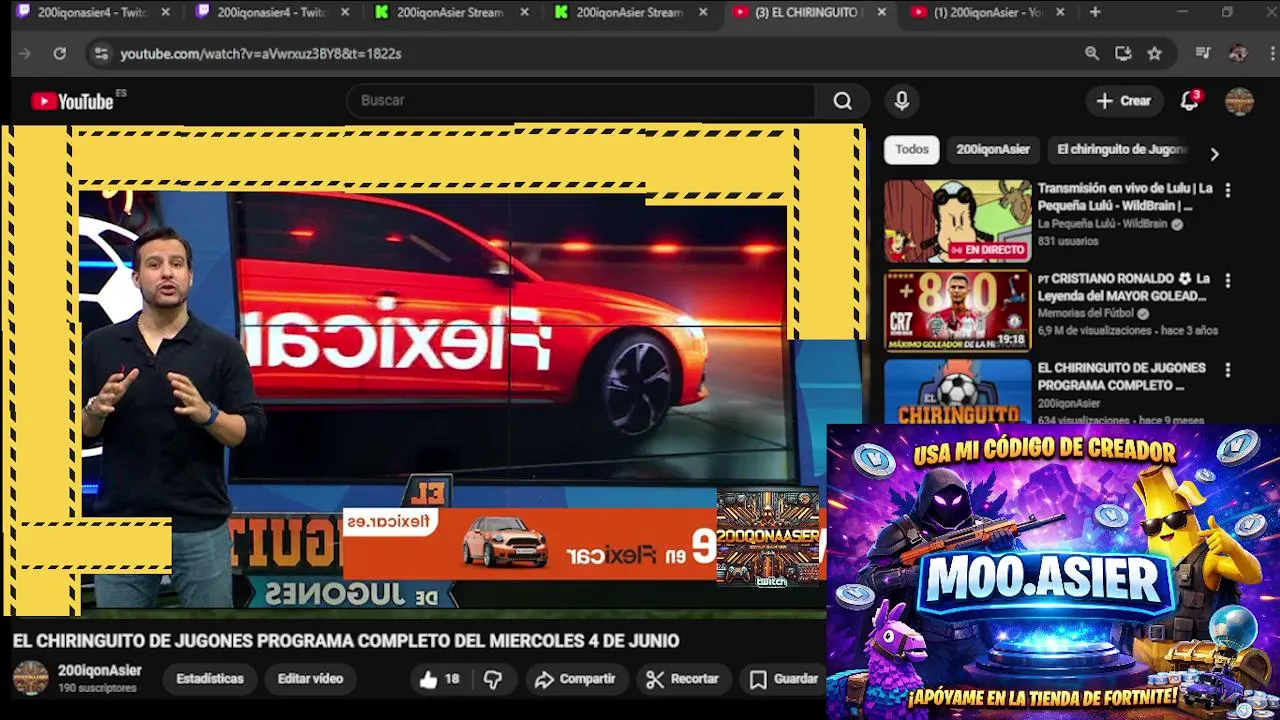The width and height of the screenshot is (1280, 720).
Task: Bookmark this page with the star icon
Action: (1155, 53)
